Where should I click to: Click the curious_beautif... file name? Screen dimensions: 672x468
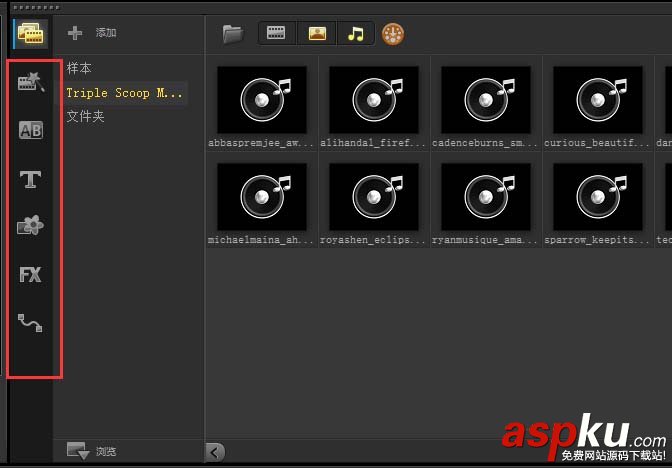click(597, 143)
